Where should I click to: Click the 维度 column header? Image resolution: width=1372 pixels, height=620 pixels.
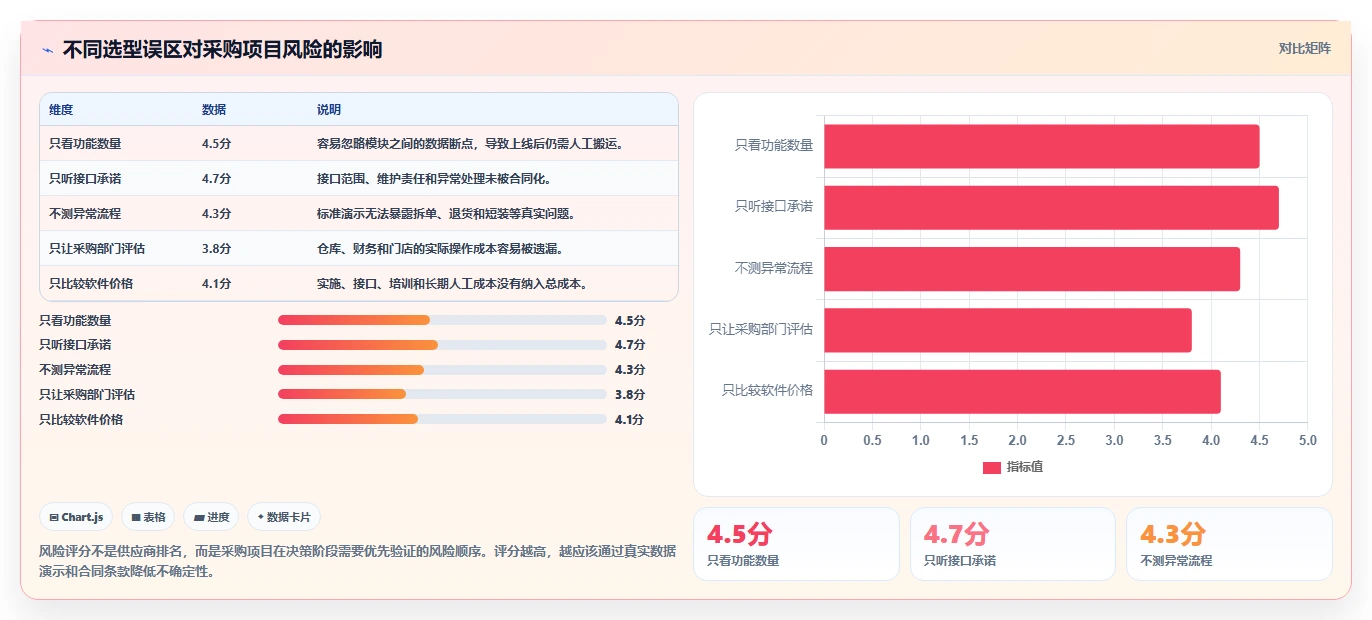click(61, 109)
